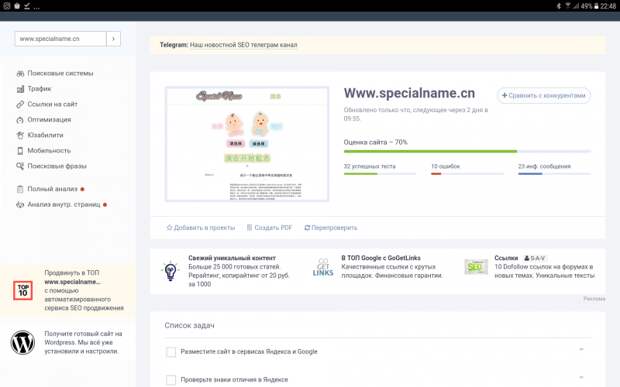This screenshot has height=387, width=620.
Task: Open Трафик chart icon in sidebar
Action: click(x=20, y=89)
